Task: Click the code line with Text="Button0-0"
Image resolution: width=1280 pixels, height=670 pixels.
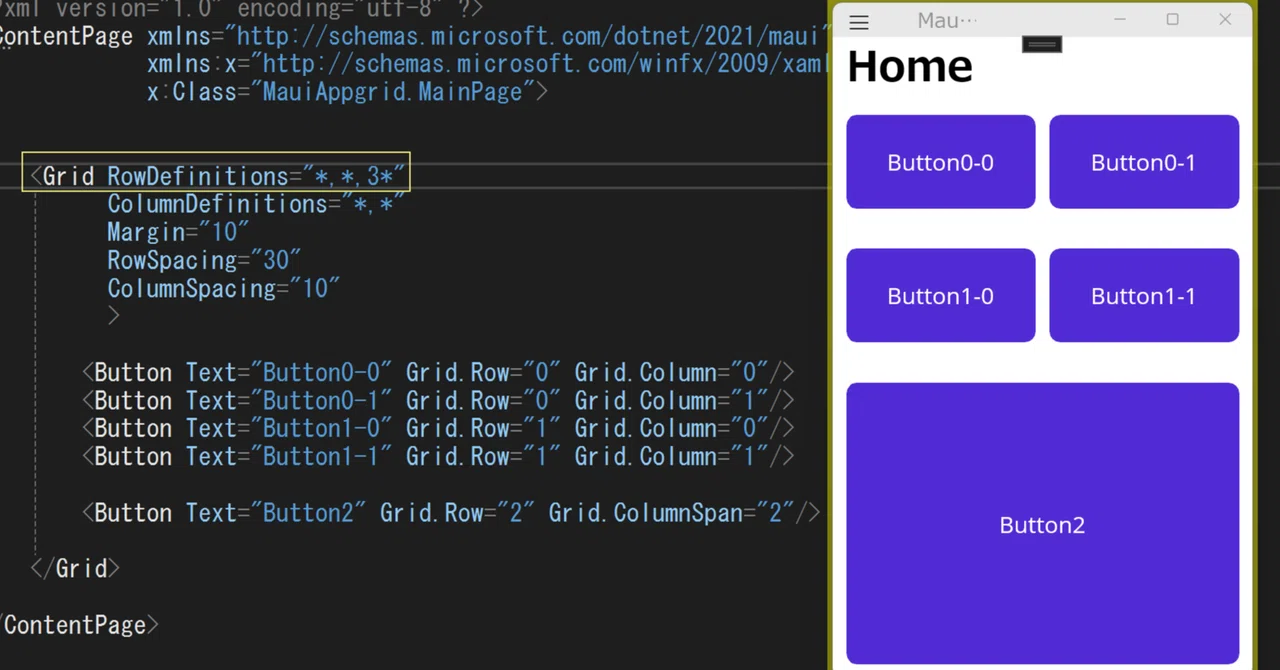Action: pyautogui.click(x=438, y=373)
